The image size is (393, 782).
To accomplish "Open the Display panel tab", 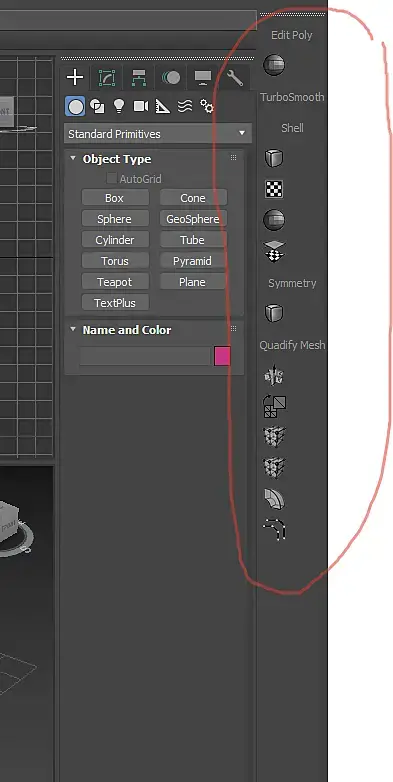I will [x=202, y=78].
